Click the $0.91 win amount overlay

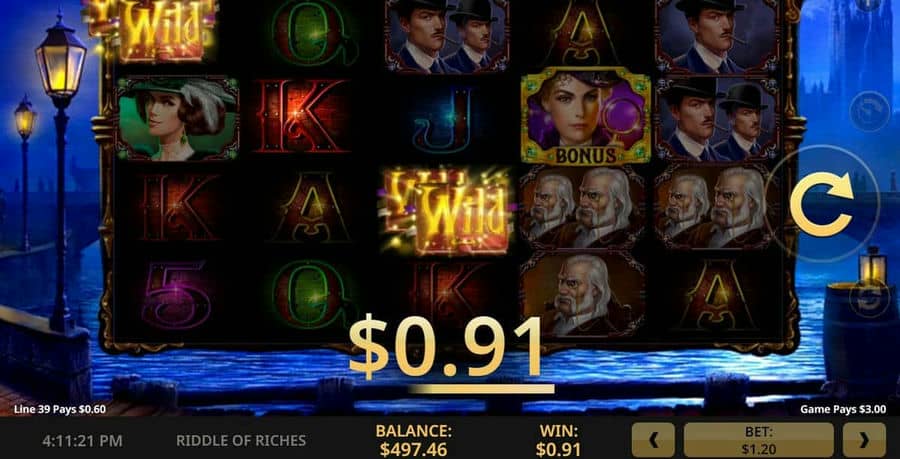[x=446, y=348]
